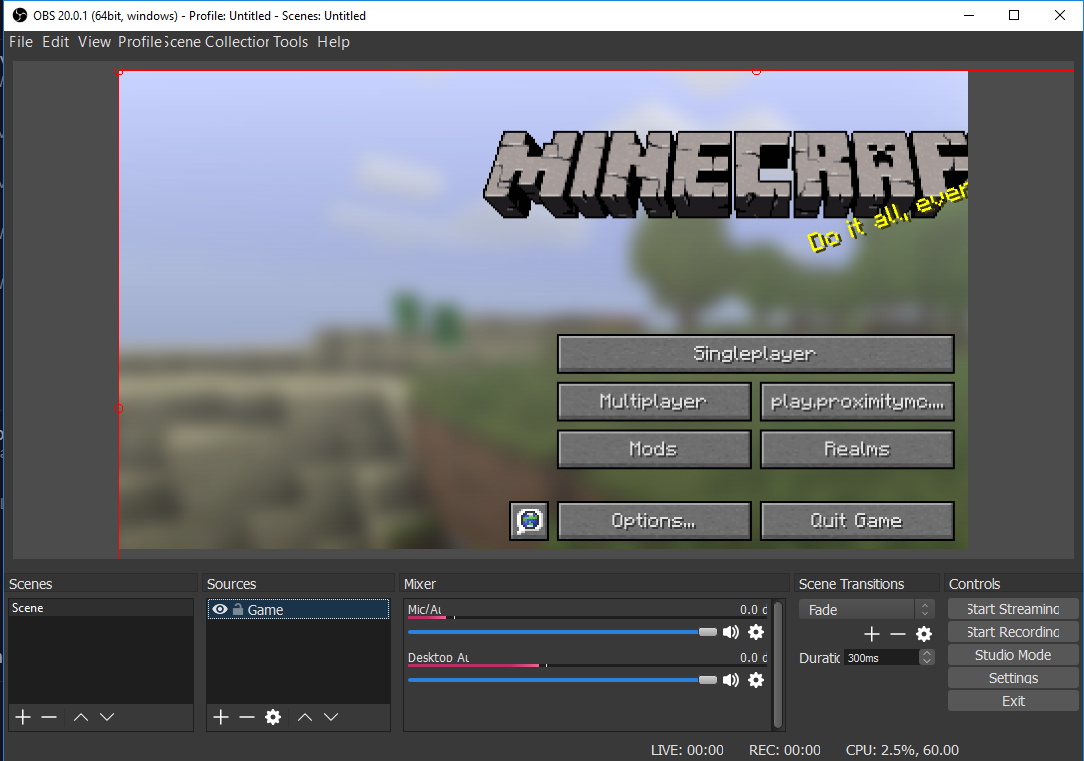Open transition properties gear icon

pyautogui.click(x=924, y=634)
